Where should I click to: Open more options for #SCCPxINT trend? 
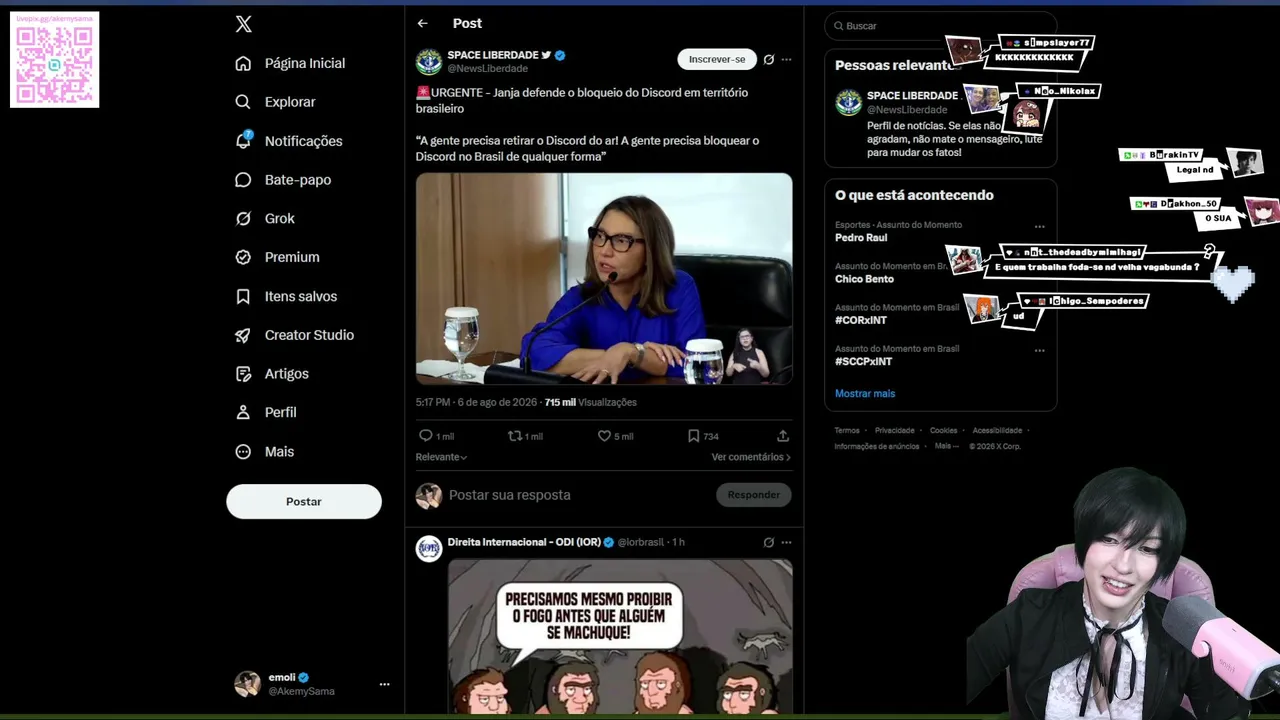coord(1039,350)
